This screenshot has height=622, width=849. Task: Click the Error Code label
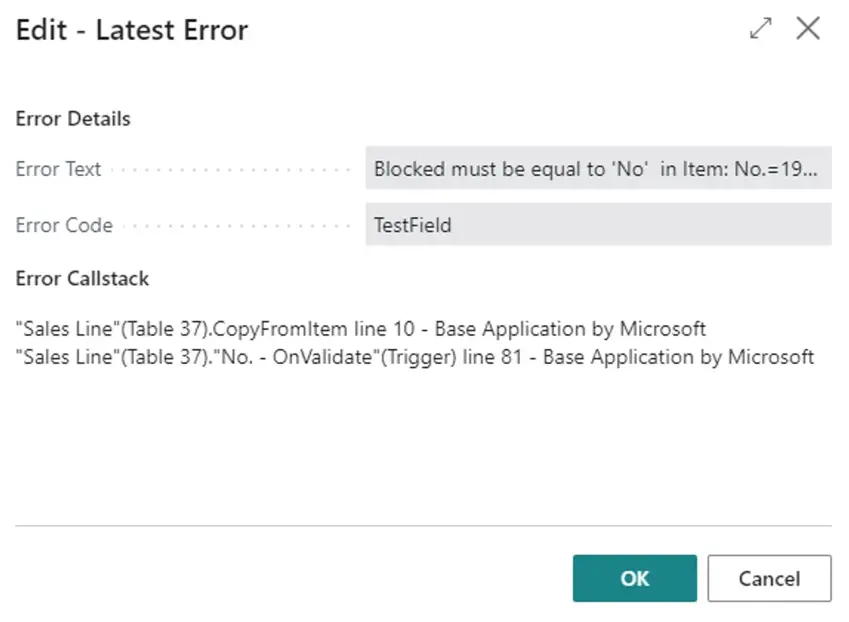[61, 225]
